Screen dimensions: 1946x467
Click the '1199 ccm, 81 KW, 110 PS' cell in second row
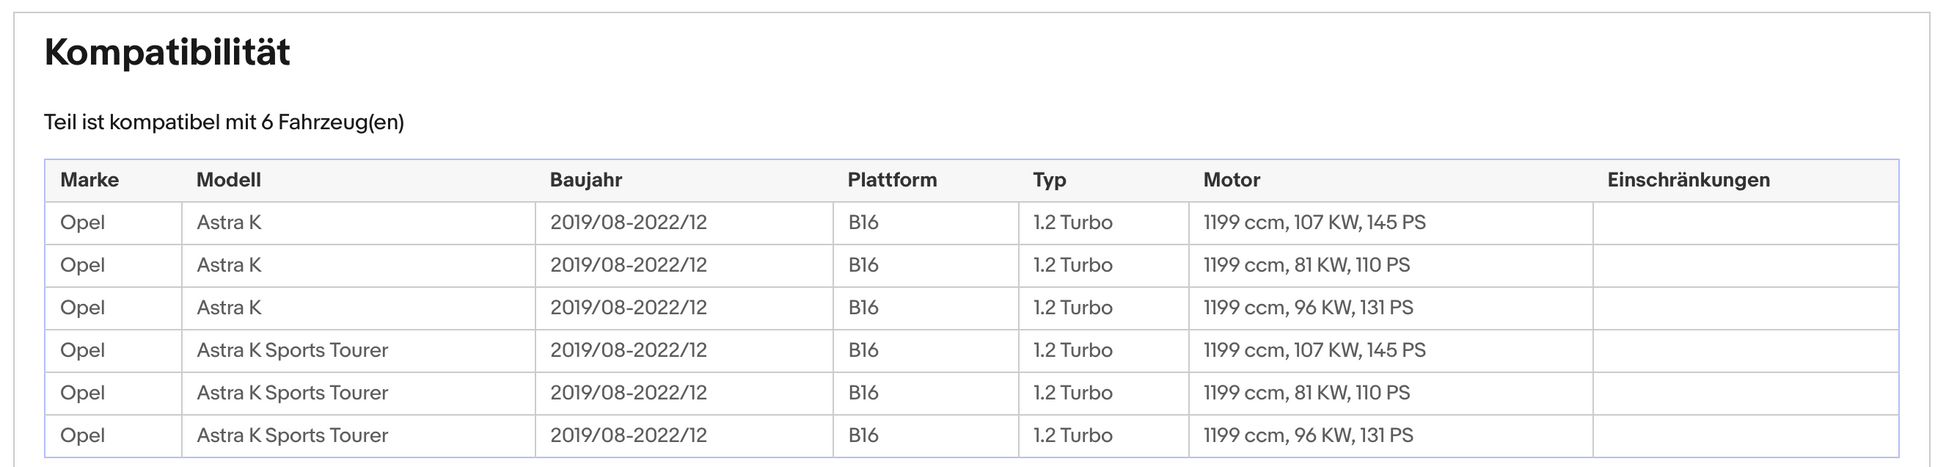[x=1390, y=266]
